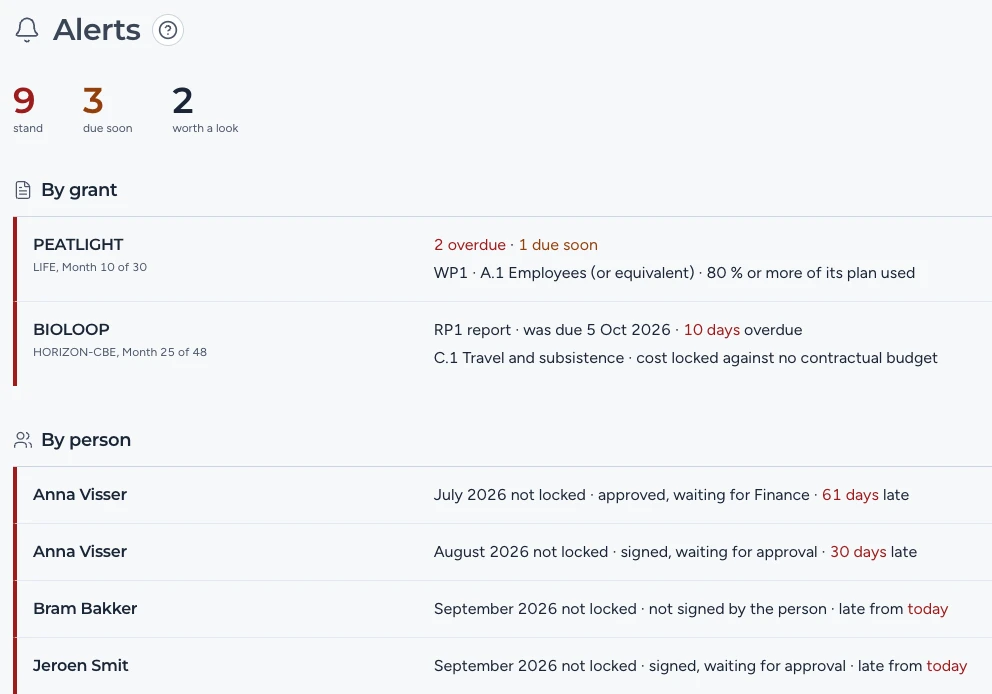This screenshot has height=694, width=992.
Task: Click the By grant section heading
Action: pyautogui.click(x=79, y=190)
